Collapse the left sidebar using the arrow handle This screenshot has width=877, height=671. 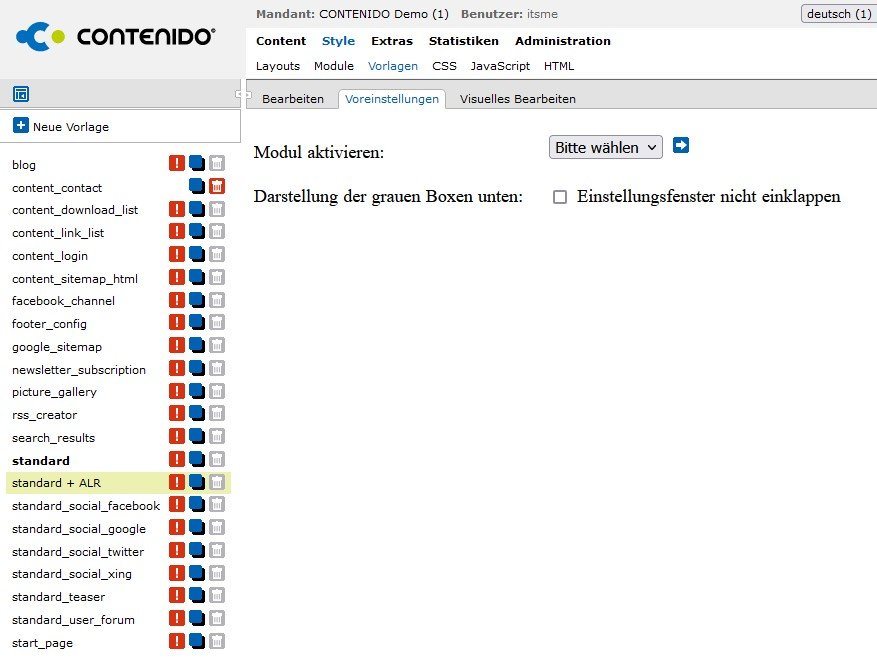coord(240,94)
